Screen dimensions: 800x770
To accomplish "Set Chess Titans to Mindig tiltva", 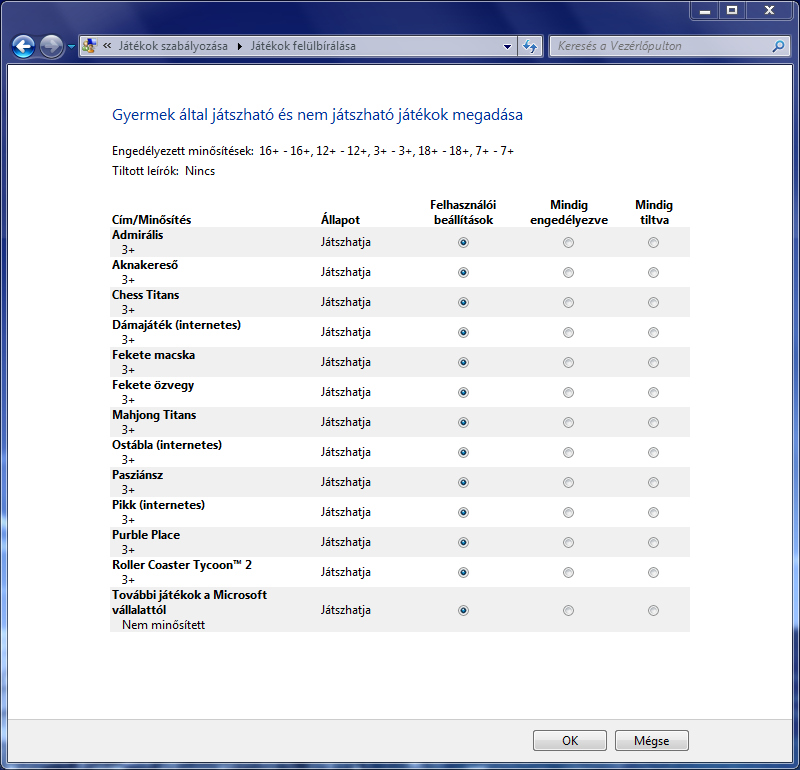I will point(653,303).
